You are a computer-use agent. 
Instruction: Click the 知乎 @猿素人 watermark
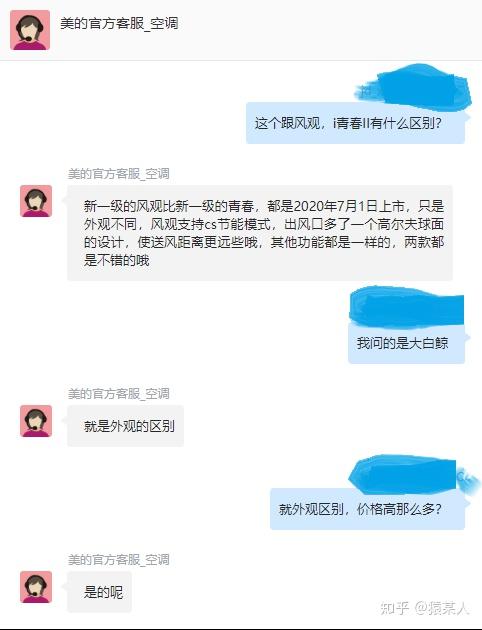424,608
